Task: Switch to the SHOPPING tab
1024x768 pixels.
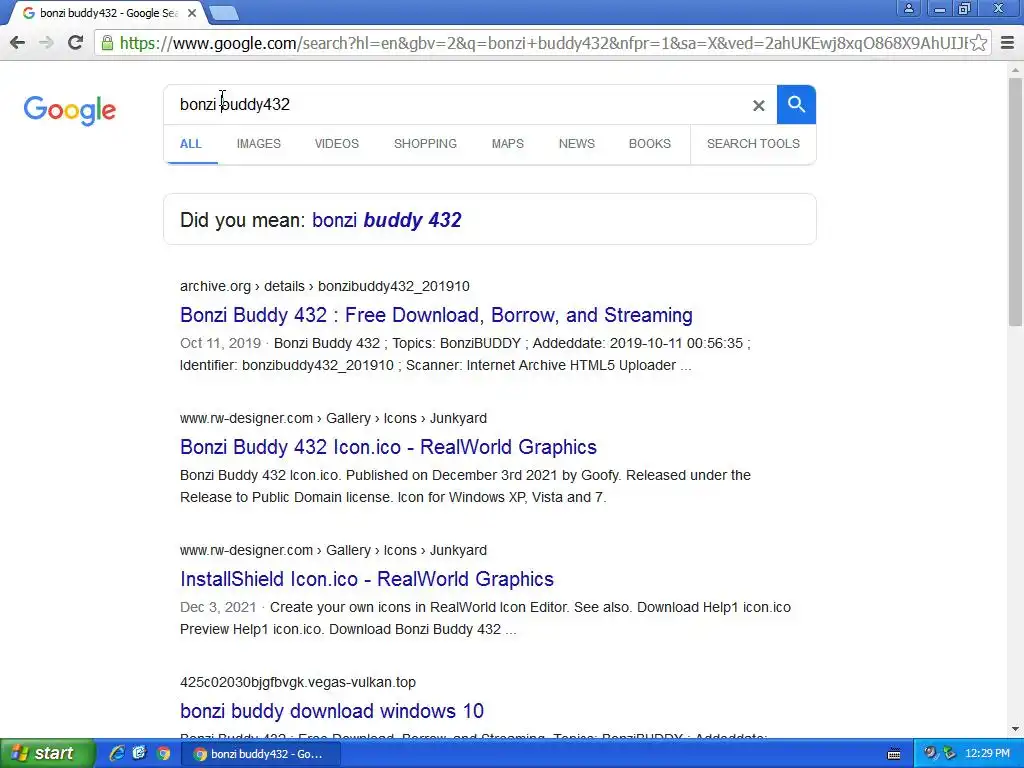Action: tap(425, 144)
